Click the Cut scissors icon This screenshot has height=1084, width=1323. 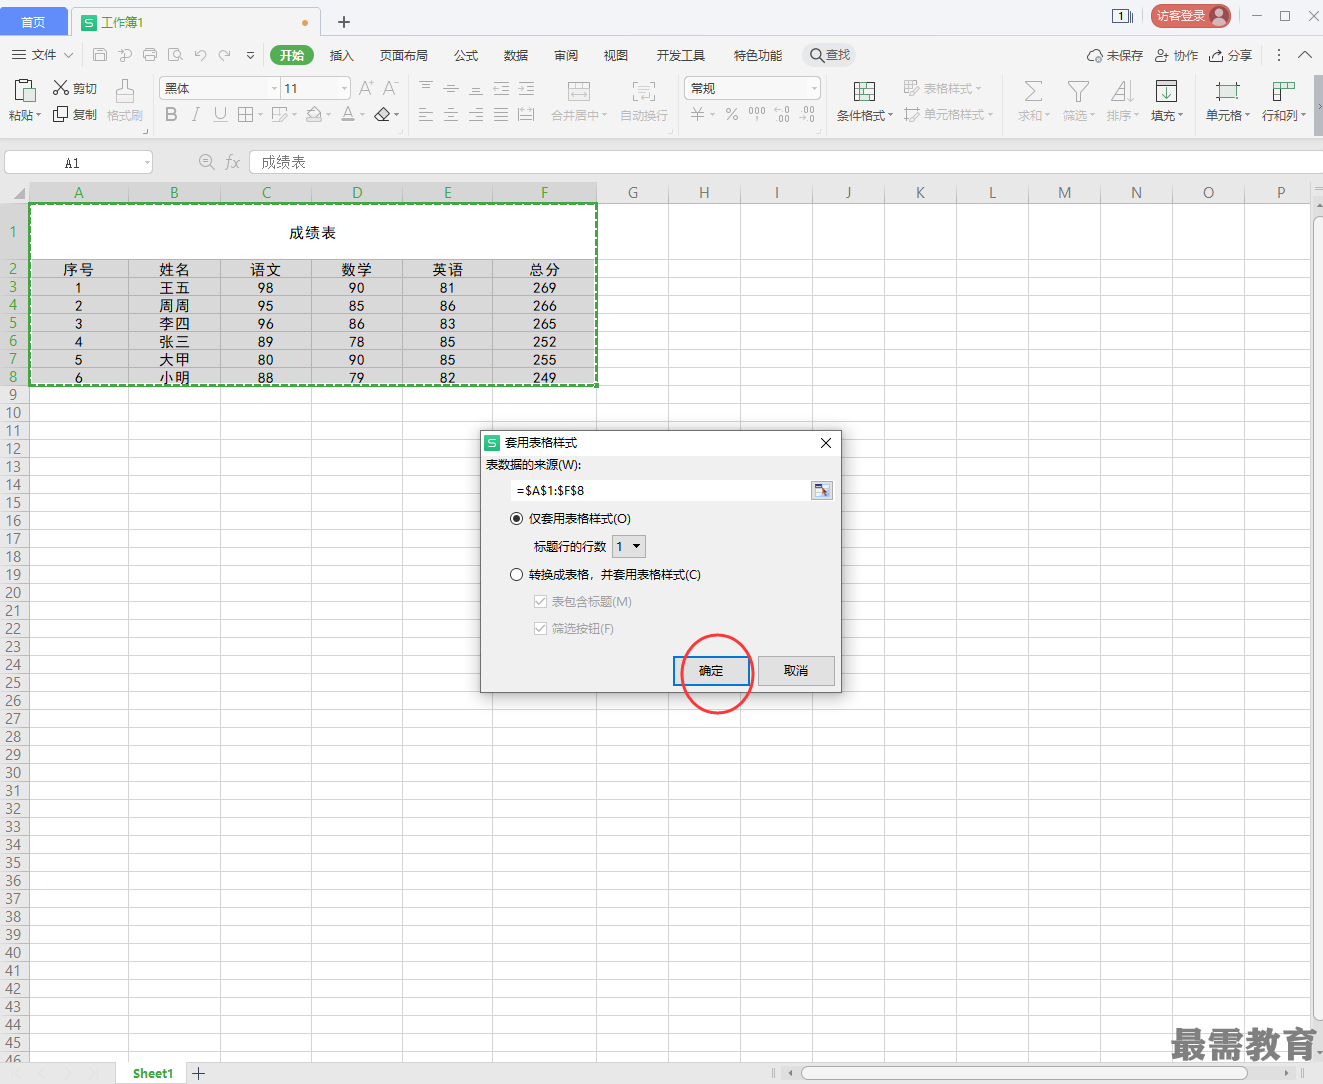[61, 88]
